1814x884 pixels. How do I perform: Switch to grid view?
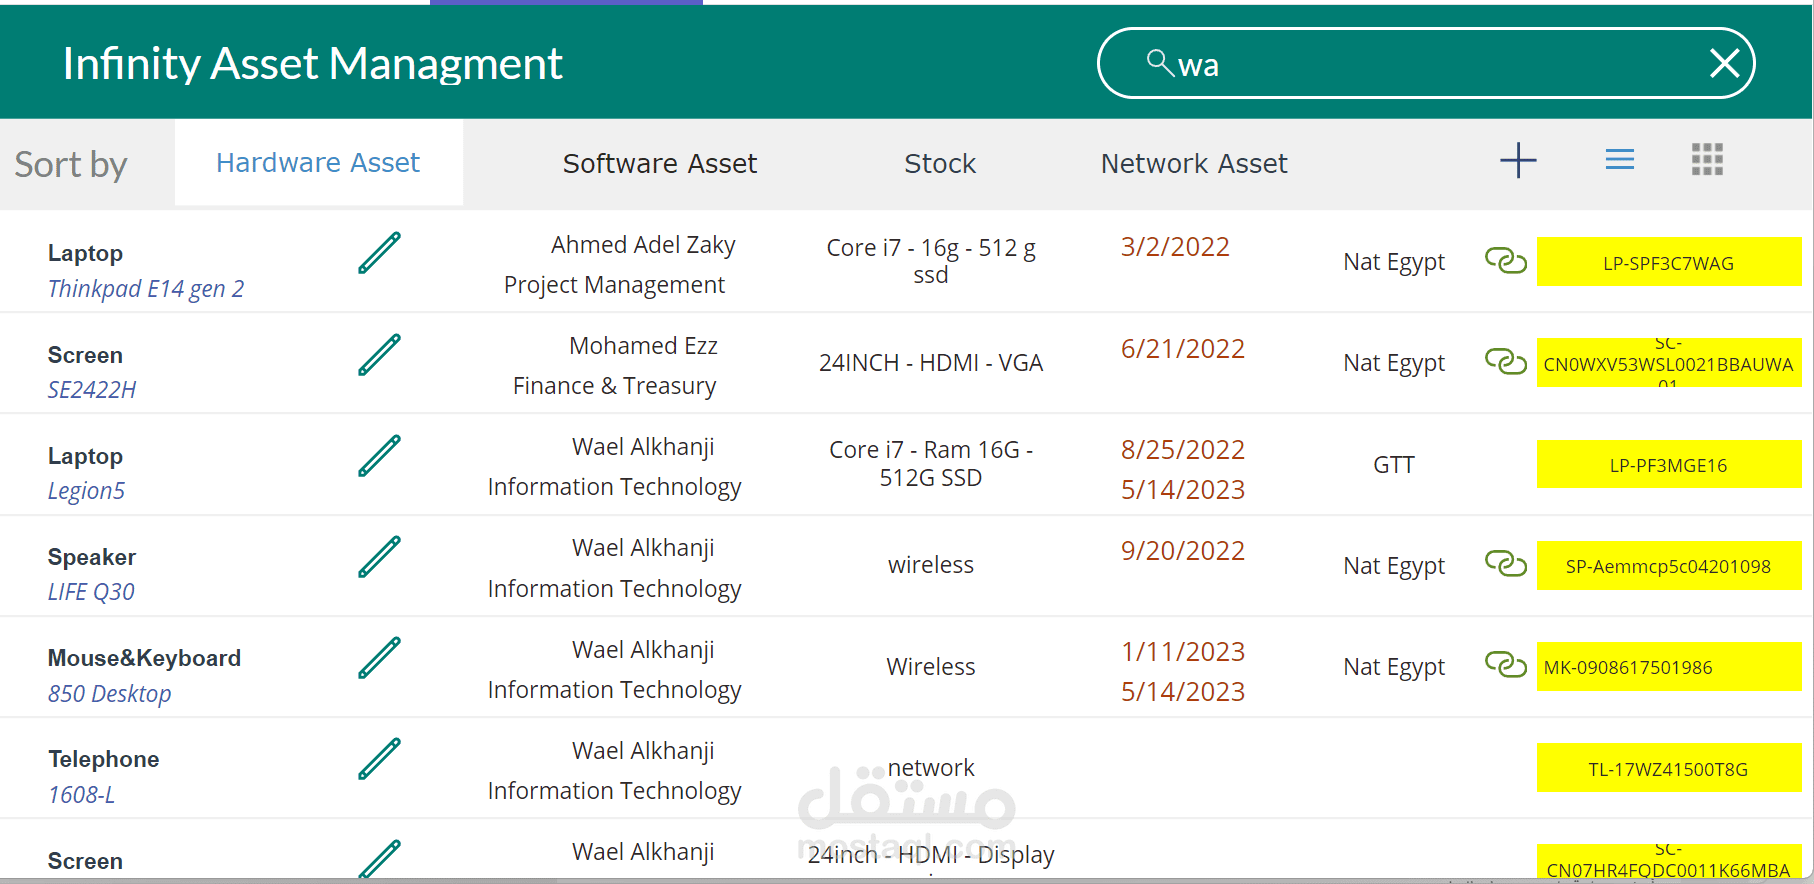point(1707,160)
